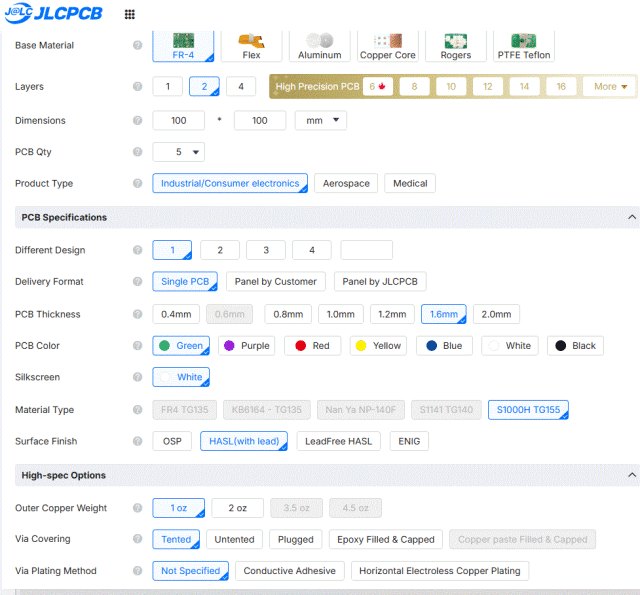Select Flex base material

251,46
